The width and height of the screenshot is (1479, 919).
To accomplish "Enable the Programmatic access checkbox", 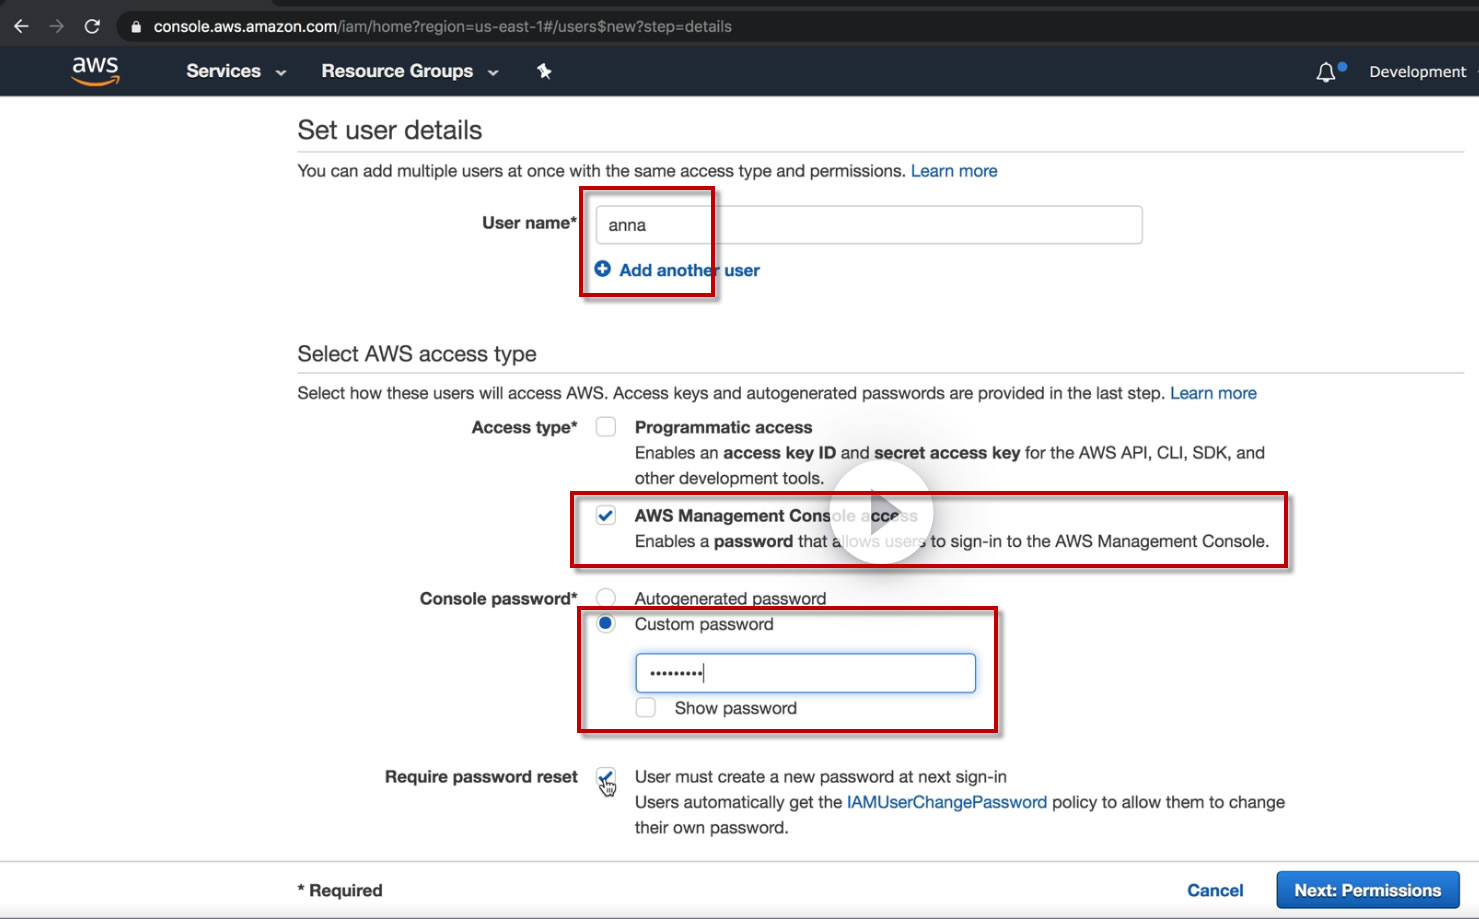I will point(606,427).
